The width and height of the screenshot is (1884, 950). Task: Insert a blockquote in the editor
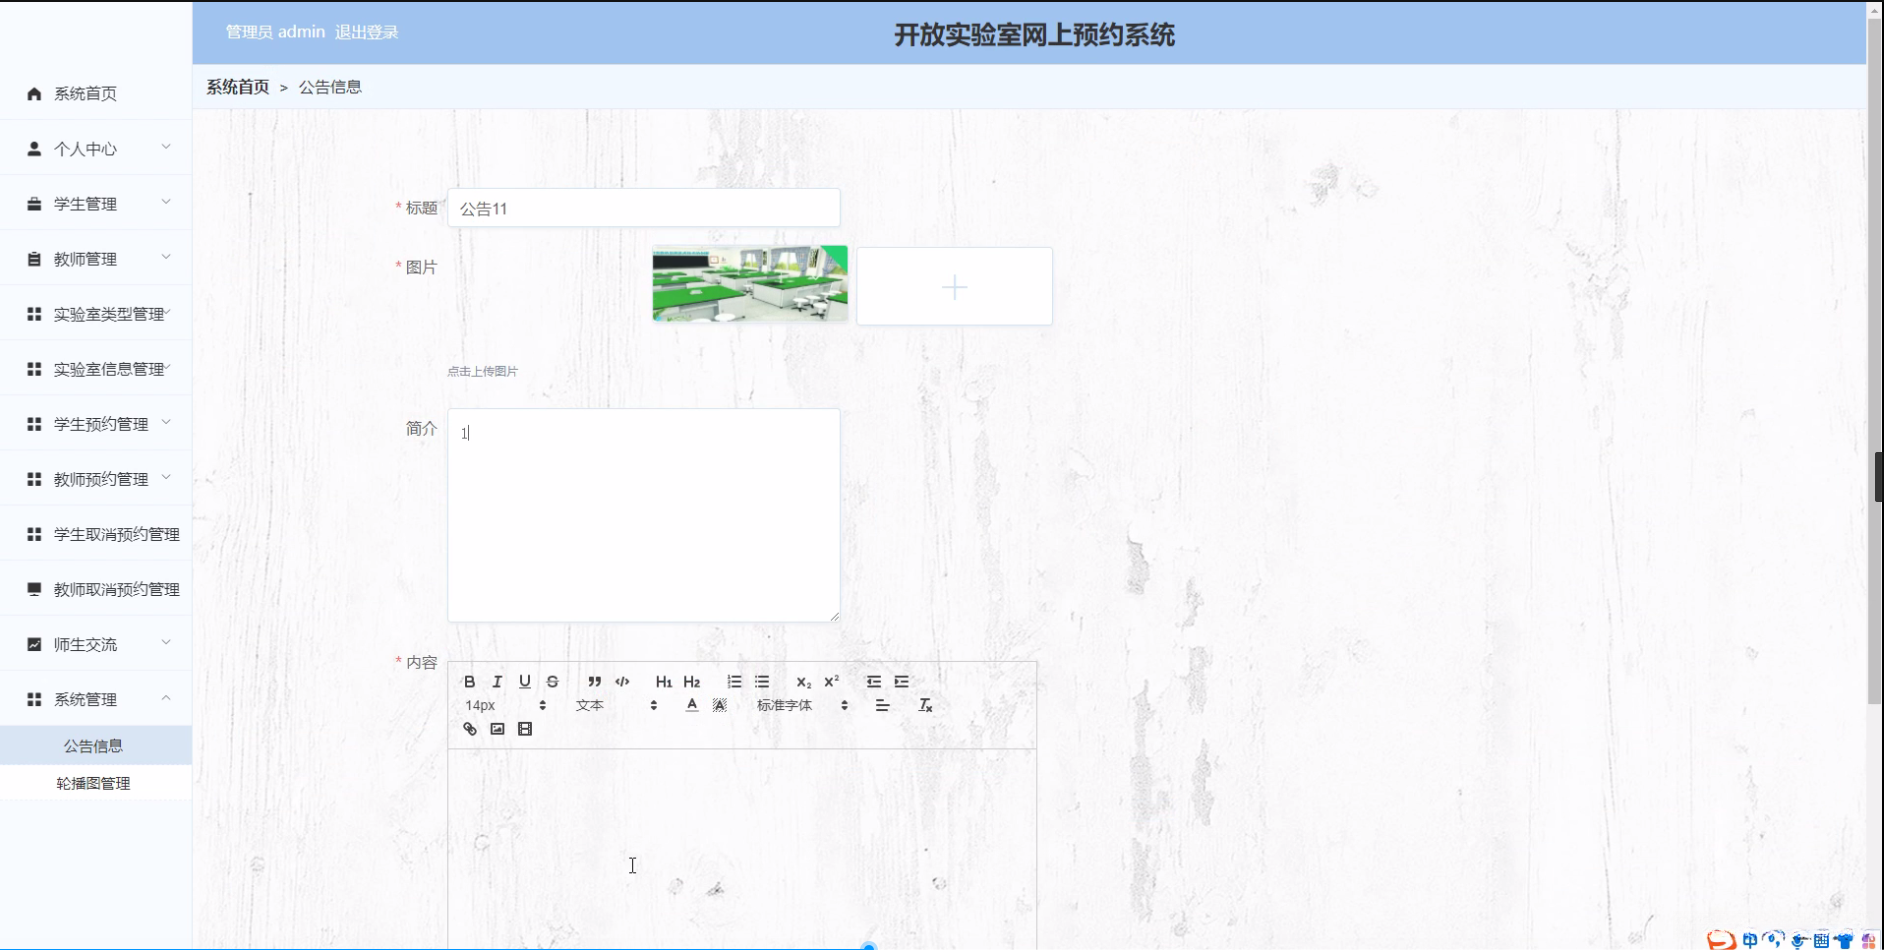[x=594, y=682]
